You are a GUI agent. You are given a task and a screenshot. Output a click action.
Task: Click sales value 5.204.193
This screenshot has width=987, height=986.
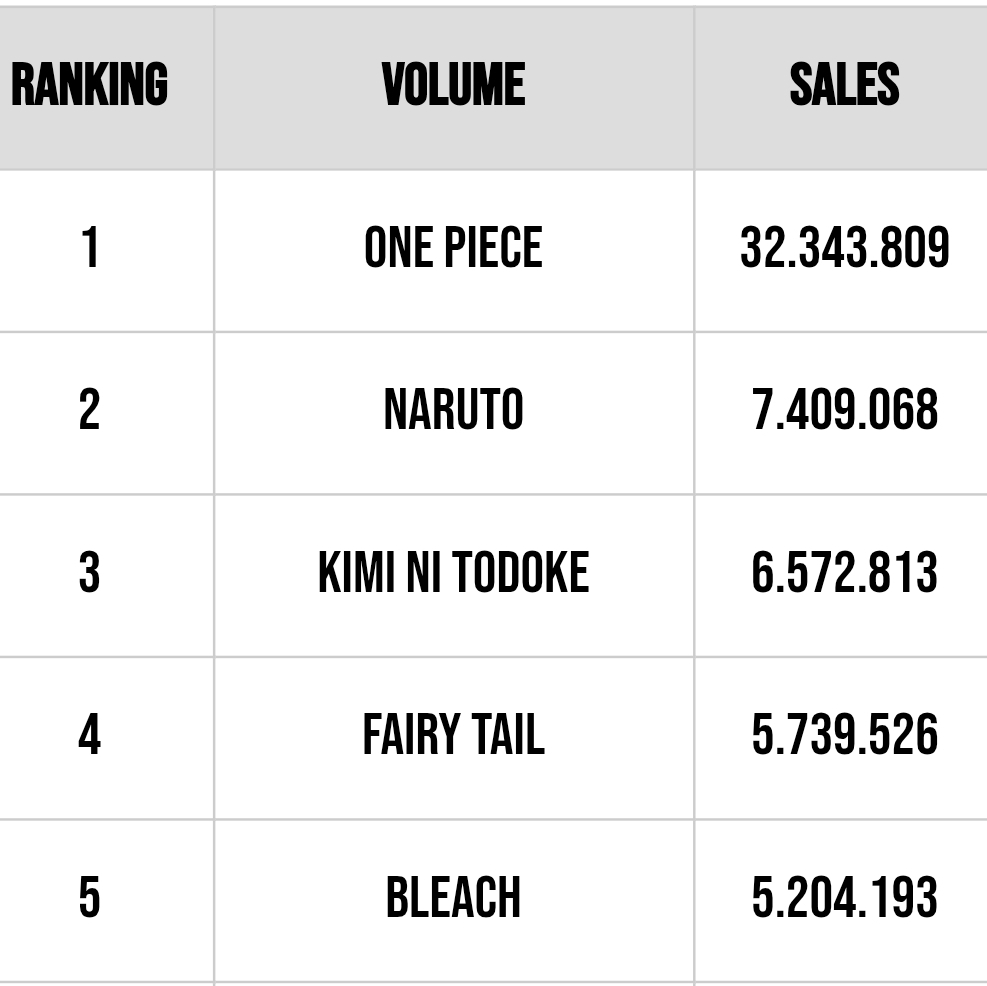pyautogui.click(x=844, y=897)
